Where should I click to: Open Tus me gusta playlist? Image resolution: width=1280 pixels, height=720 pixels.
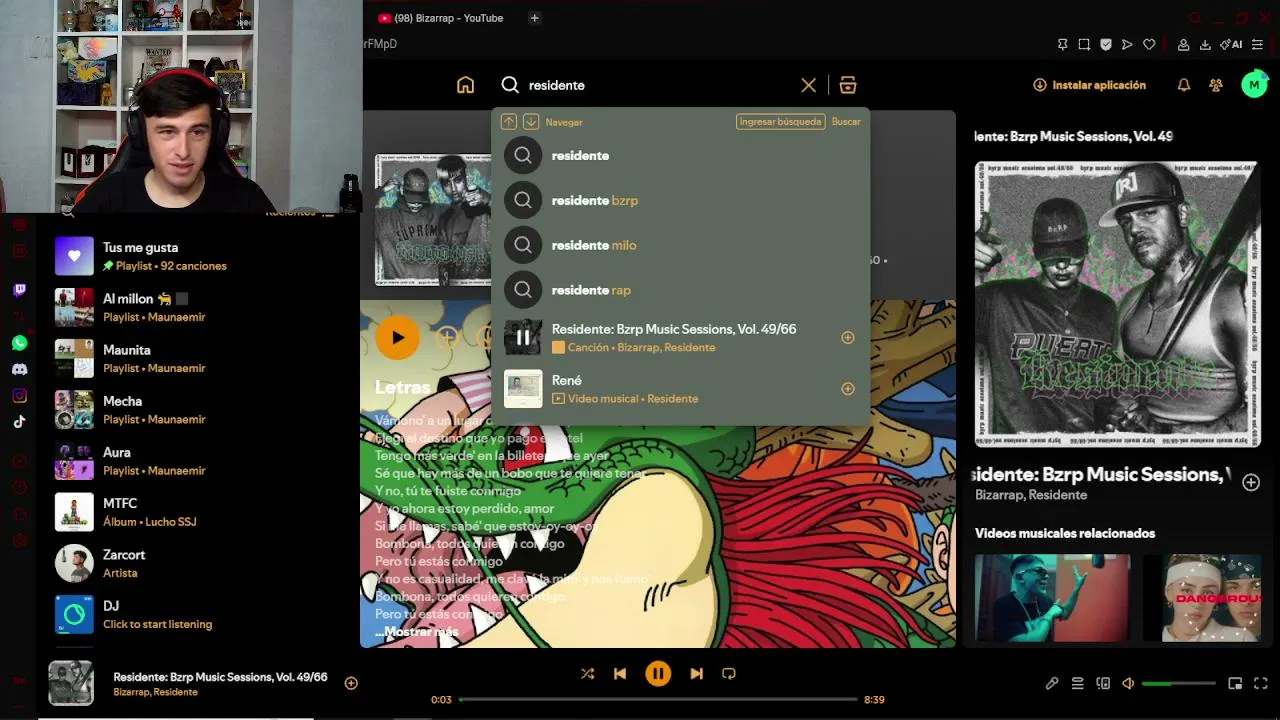200,256
